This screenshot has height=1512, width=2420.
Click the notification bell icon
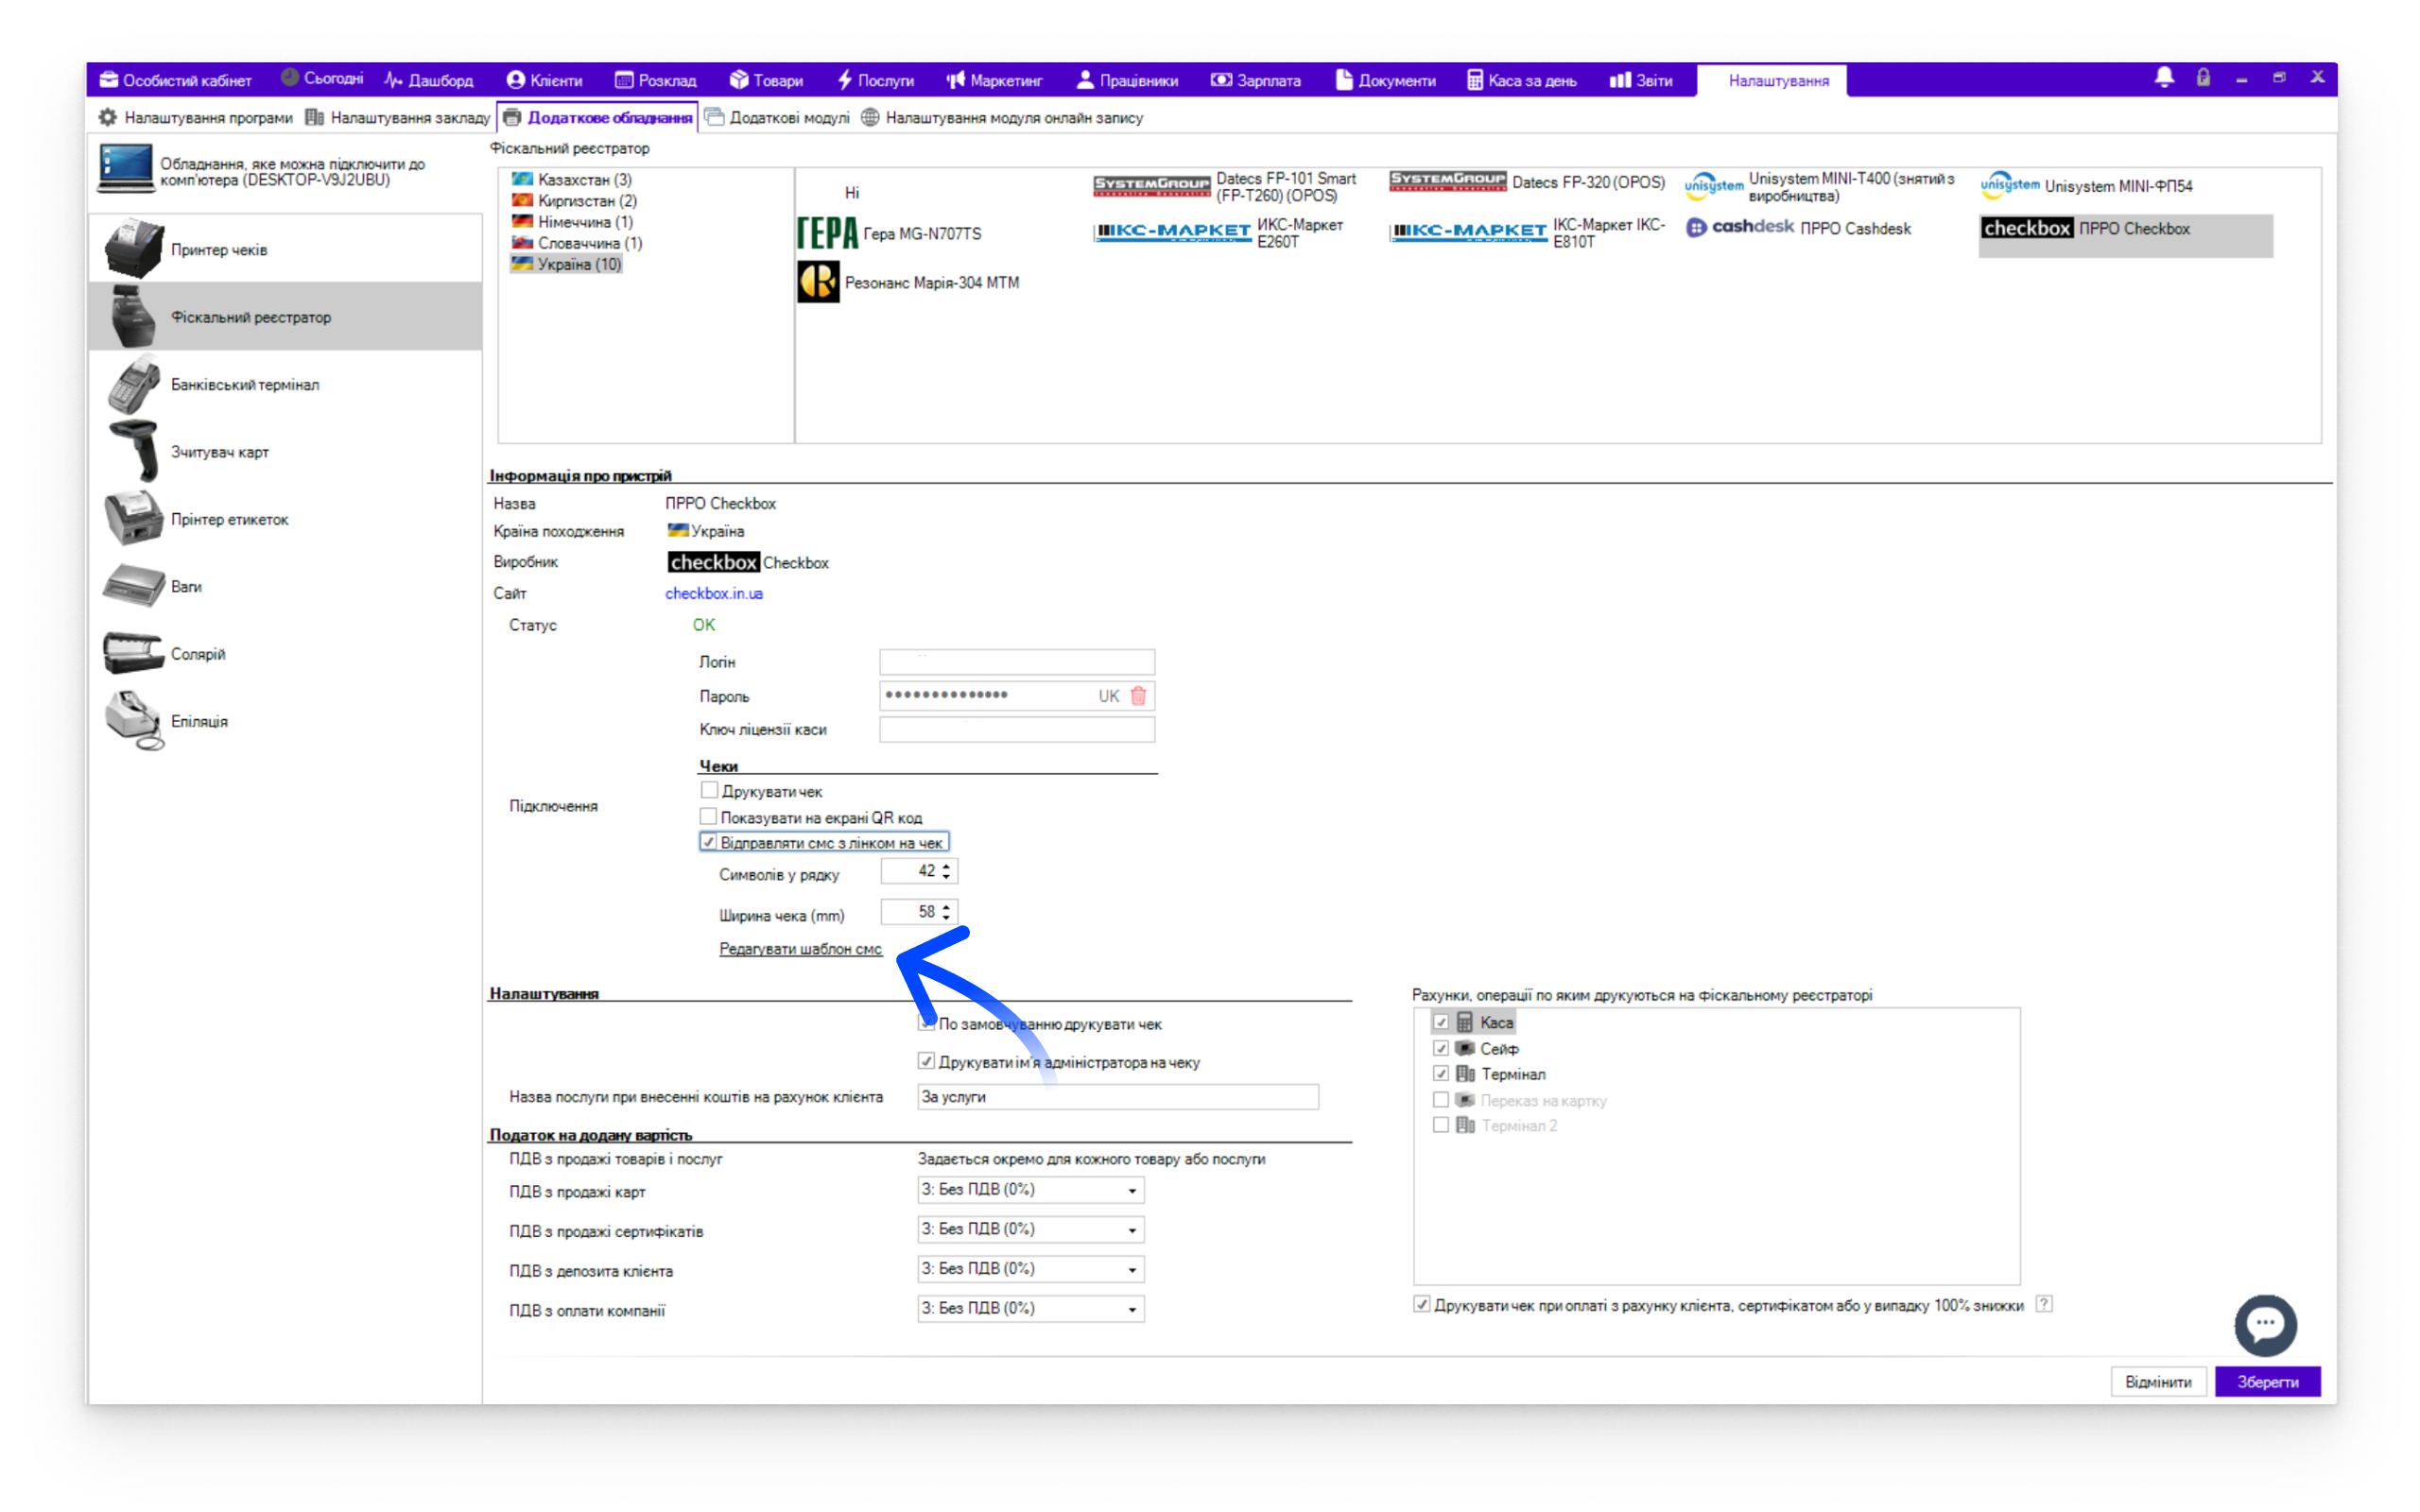(x=2164, y=78)
